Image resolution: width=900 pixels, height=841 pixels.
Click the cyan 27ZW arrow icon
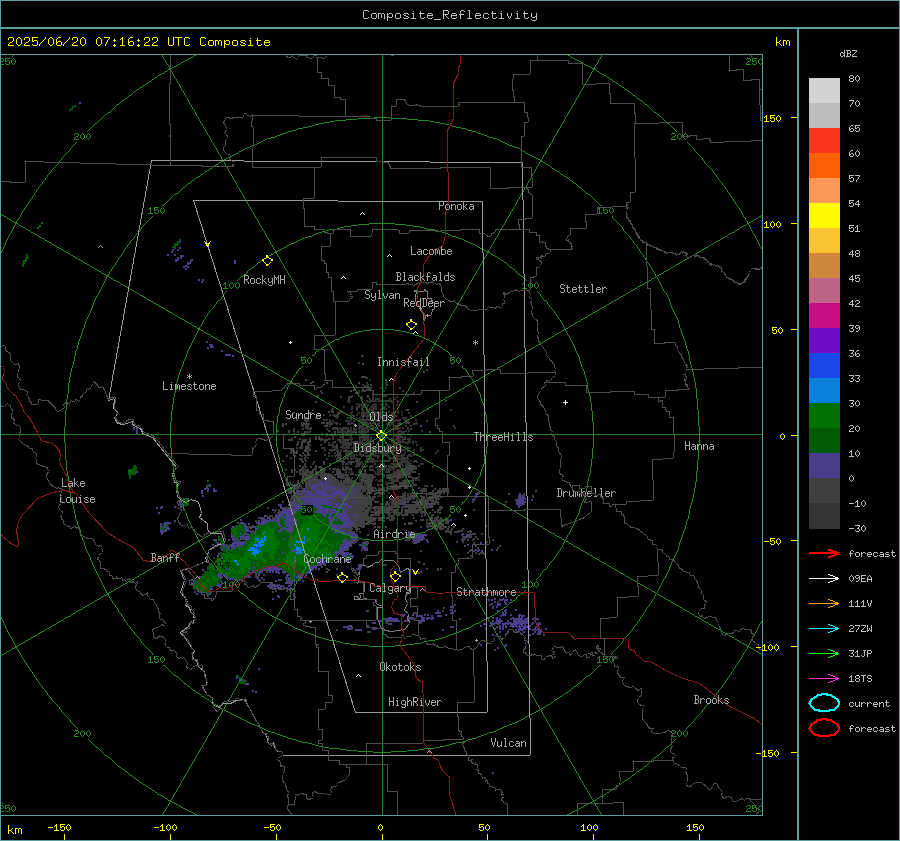(x=824, y=629)
